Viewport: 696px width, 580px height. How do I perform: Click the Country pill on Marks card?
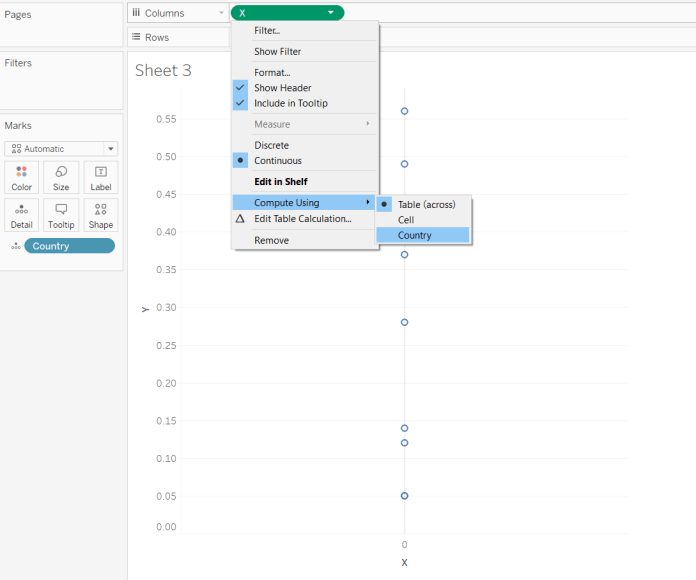(69, 246)
